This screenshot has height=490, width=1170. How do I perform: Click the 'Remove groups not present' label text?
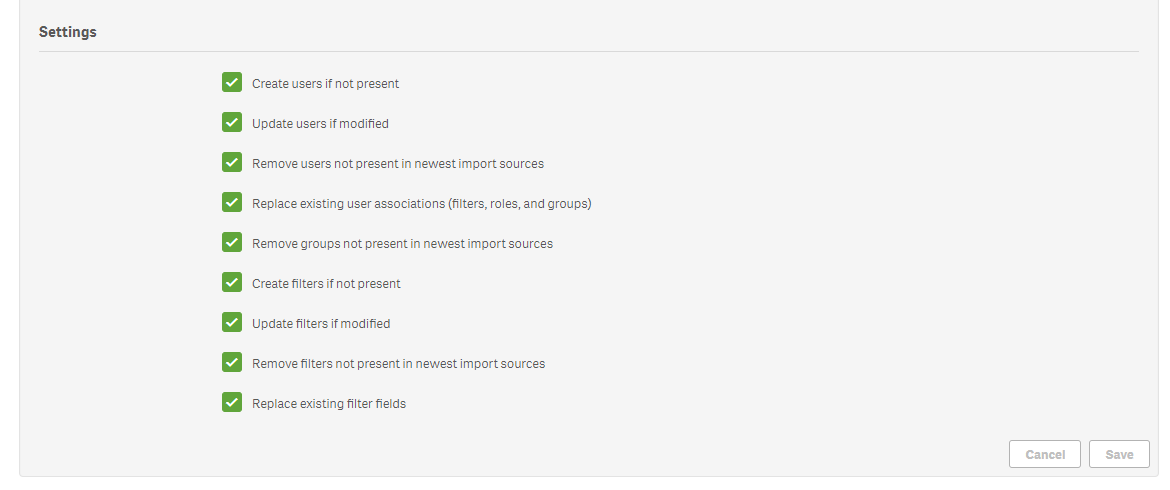tap(402, 244)
